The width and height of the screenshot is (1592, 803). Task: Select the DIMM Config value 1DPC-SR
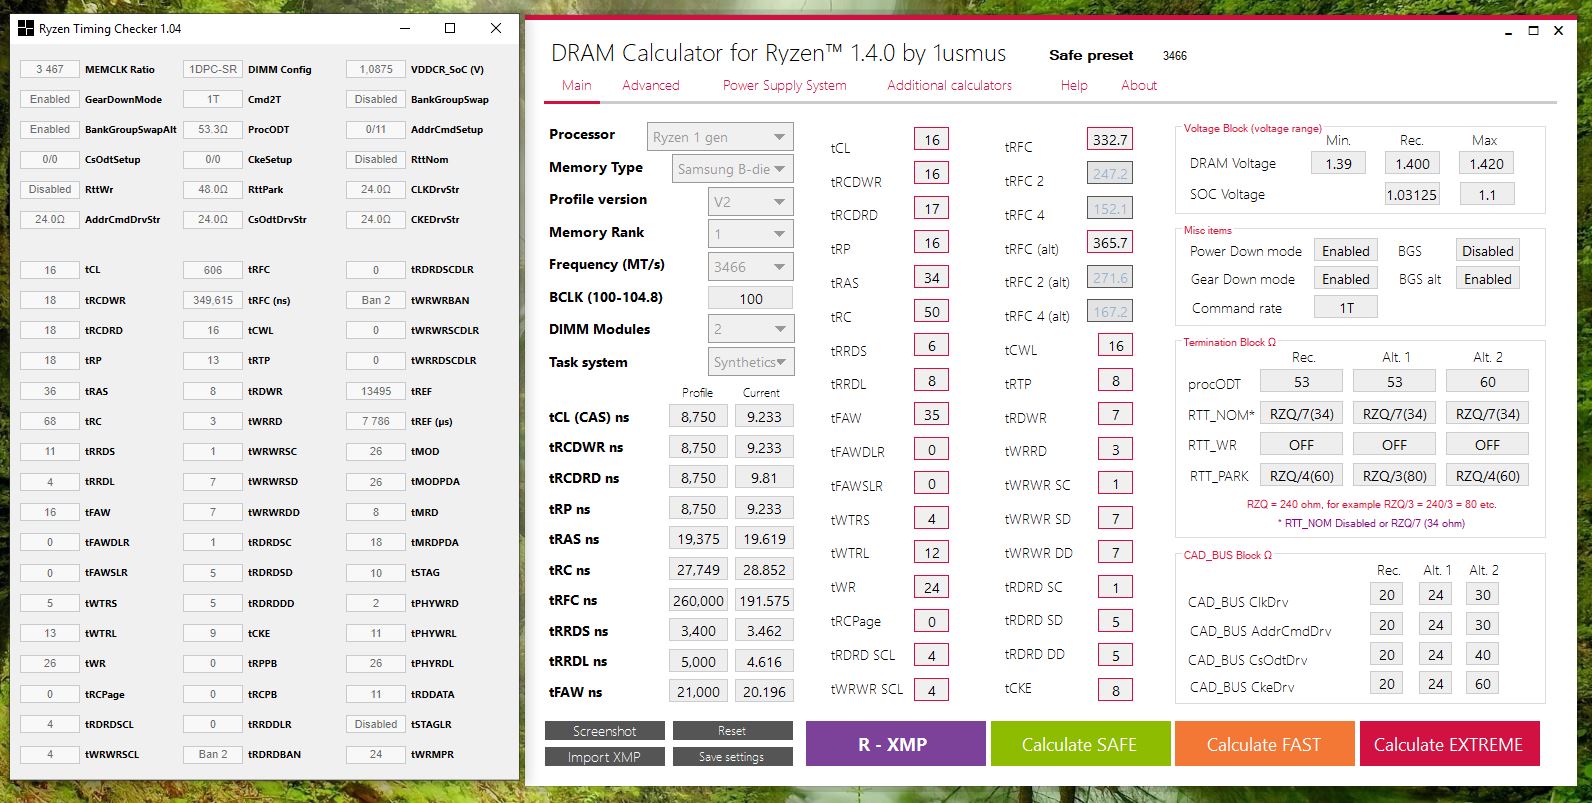213,69
